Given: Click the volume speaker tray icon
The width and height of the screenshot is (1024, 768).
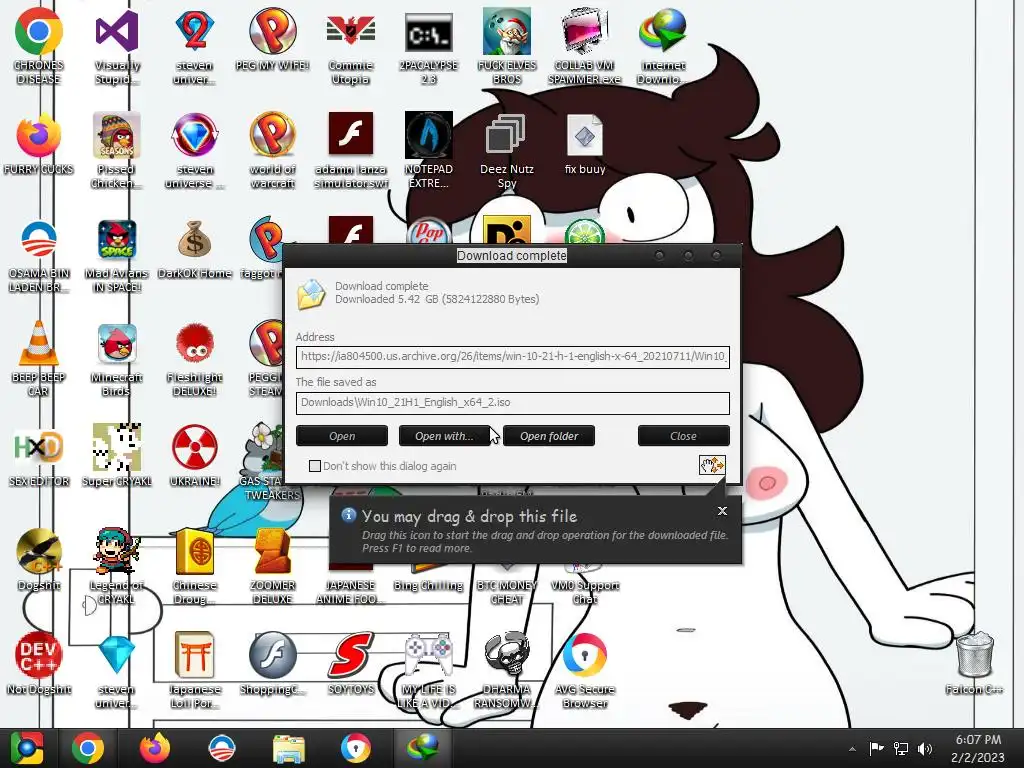Looking at the screenshot, I should tap(925, 749).
